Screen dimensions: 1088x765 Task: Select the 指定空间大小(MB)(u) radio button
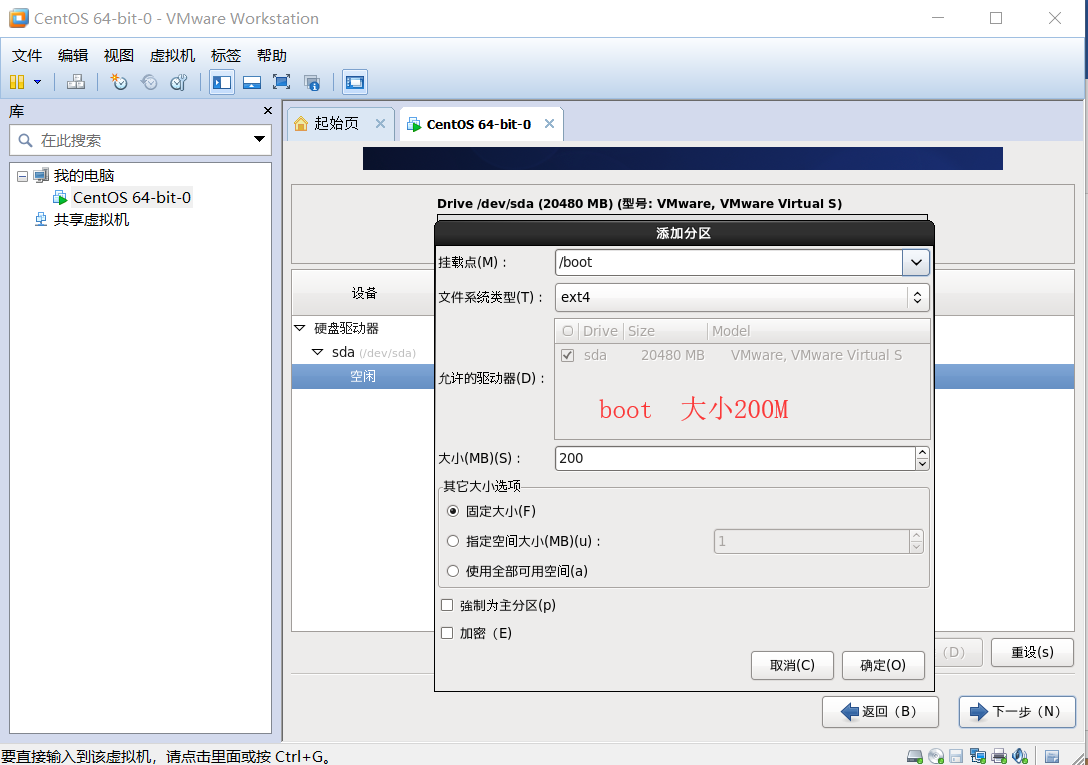coord(453,541)
